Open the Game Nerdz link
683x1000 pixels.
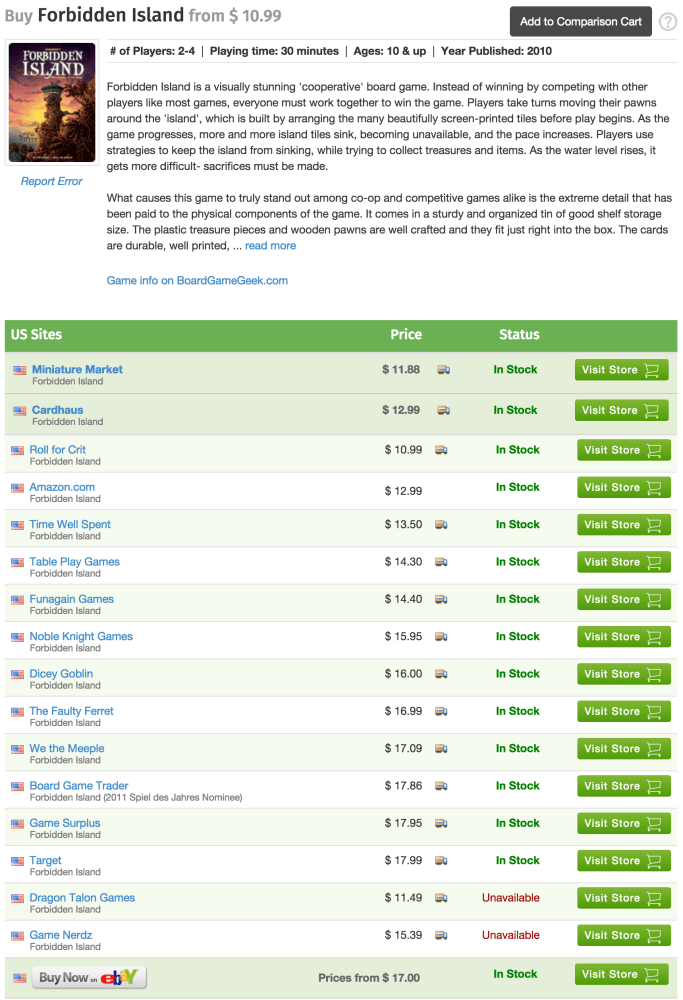tap(61, 935)
